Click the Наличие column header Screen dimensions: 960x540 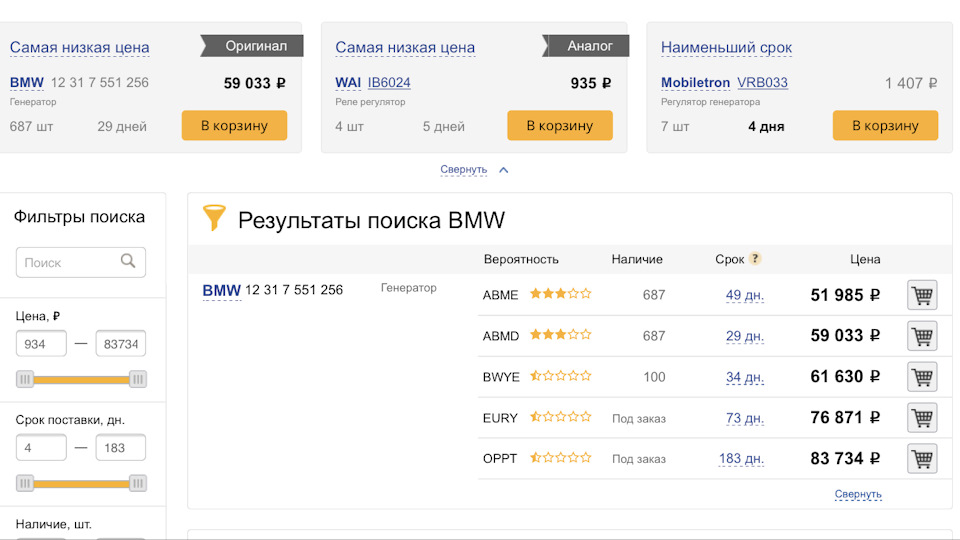(637, 259)
